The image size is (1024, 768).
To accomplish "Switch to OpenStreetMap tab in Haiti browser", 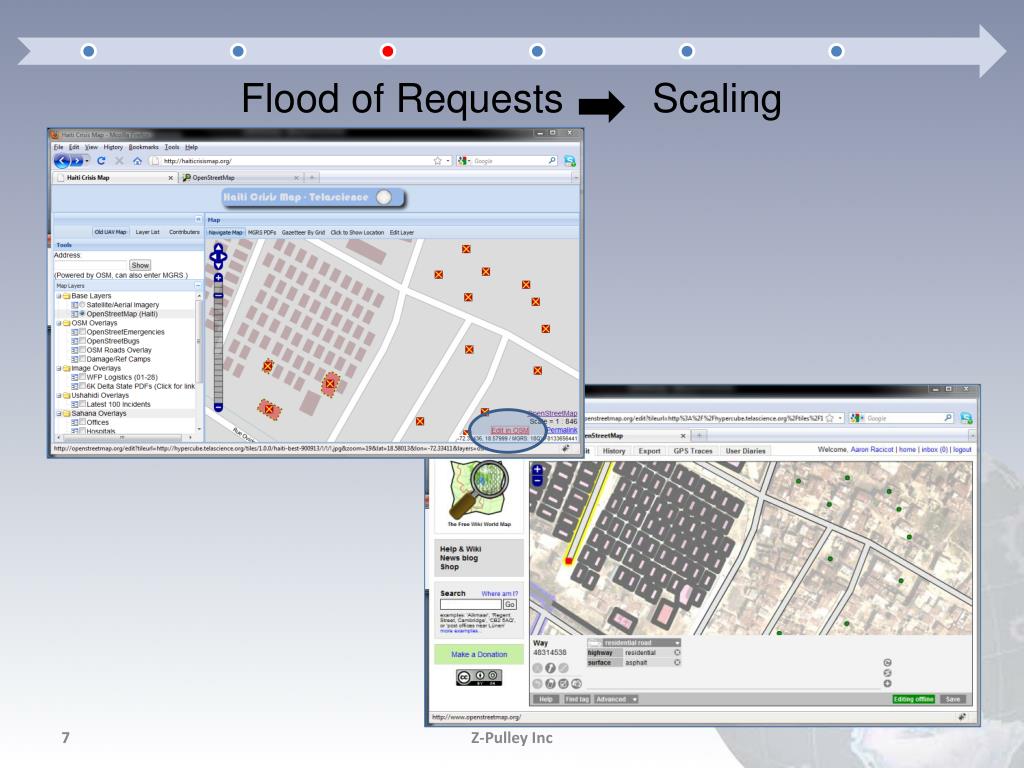I will coord(240,178).
